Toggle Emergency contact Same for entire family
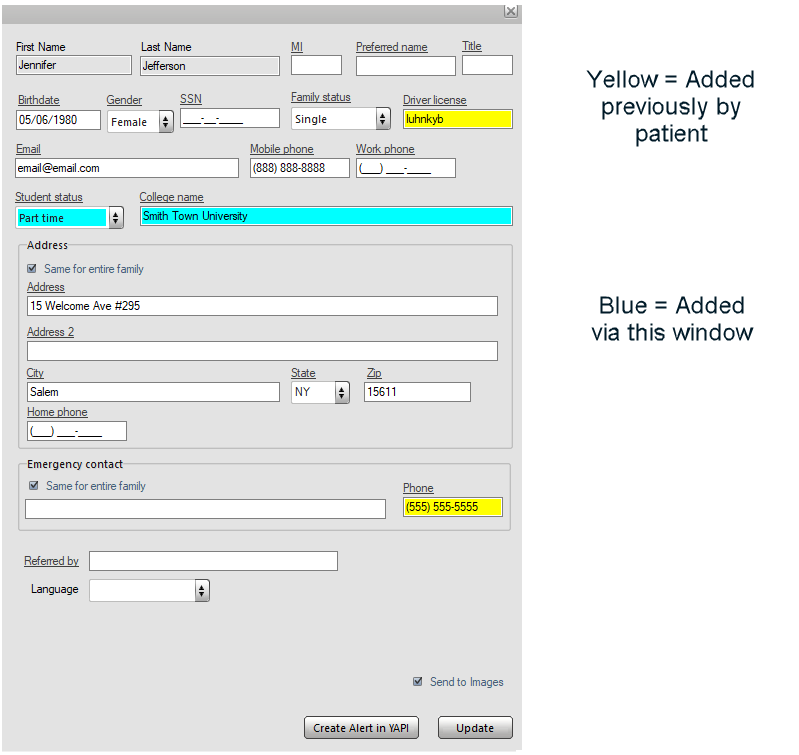 [34, 486]
